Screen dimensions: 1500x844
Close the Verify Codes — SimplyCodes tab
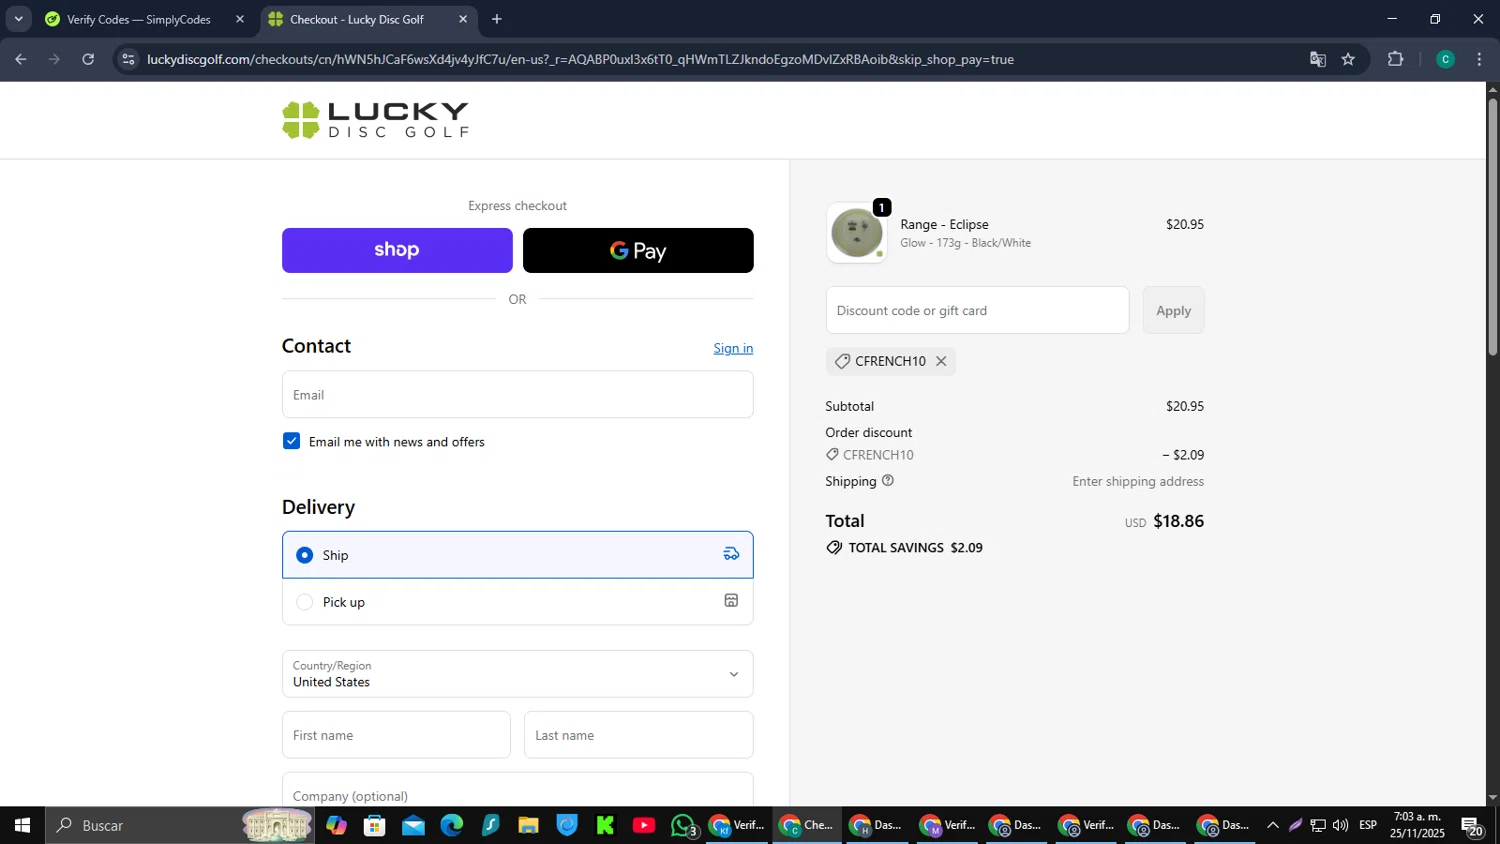pos(240,19)
